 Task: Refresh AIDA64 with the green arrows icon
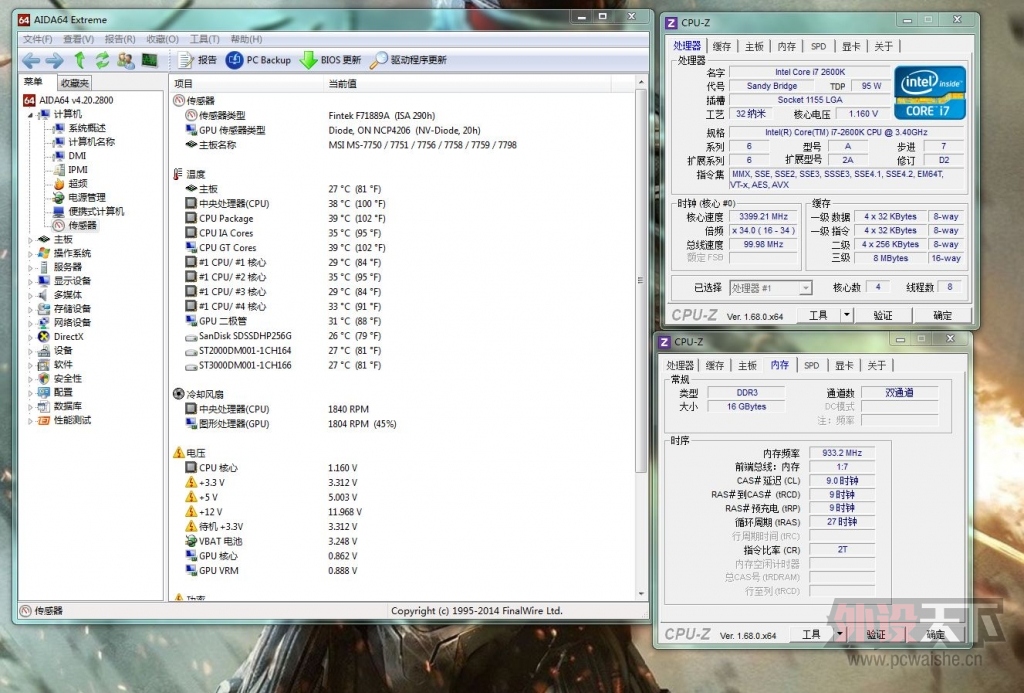(x=103, y=60)
